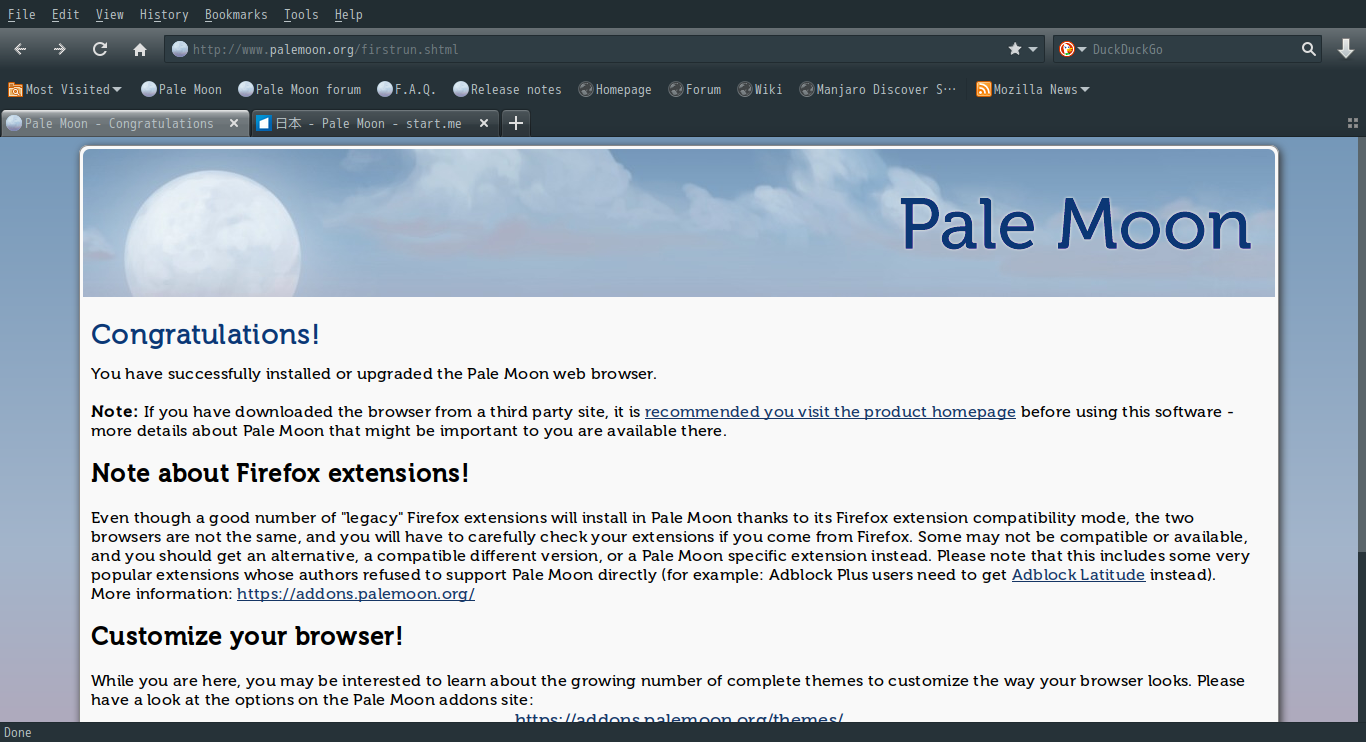Reload the current page
The image size is (1366, 742).
(100, 49)
